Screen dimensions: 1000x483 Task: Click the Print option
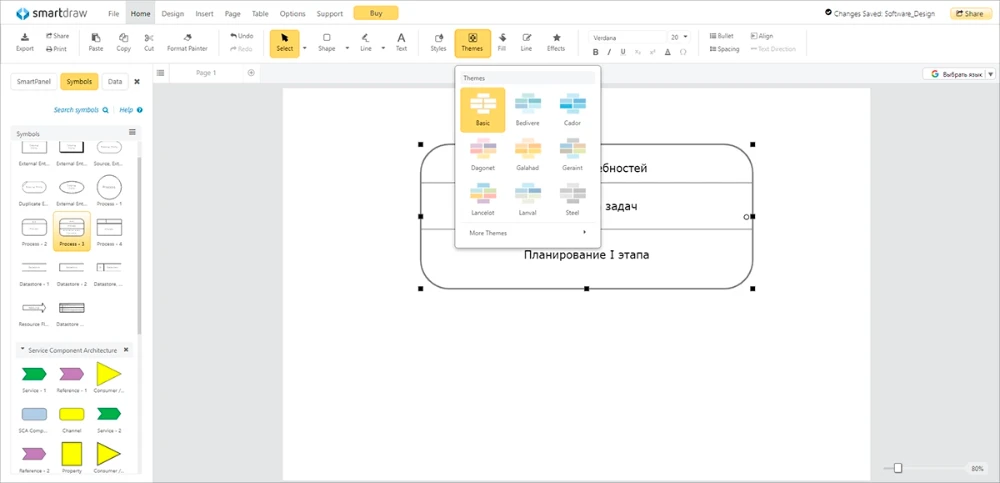56,48
